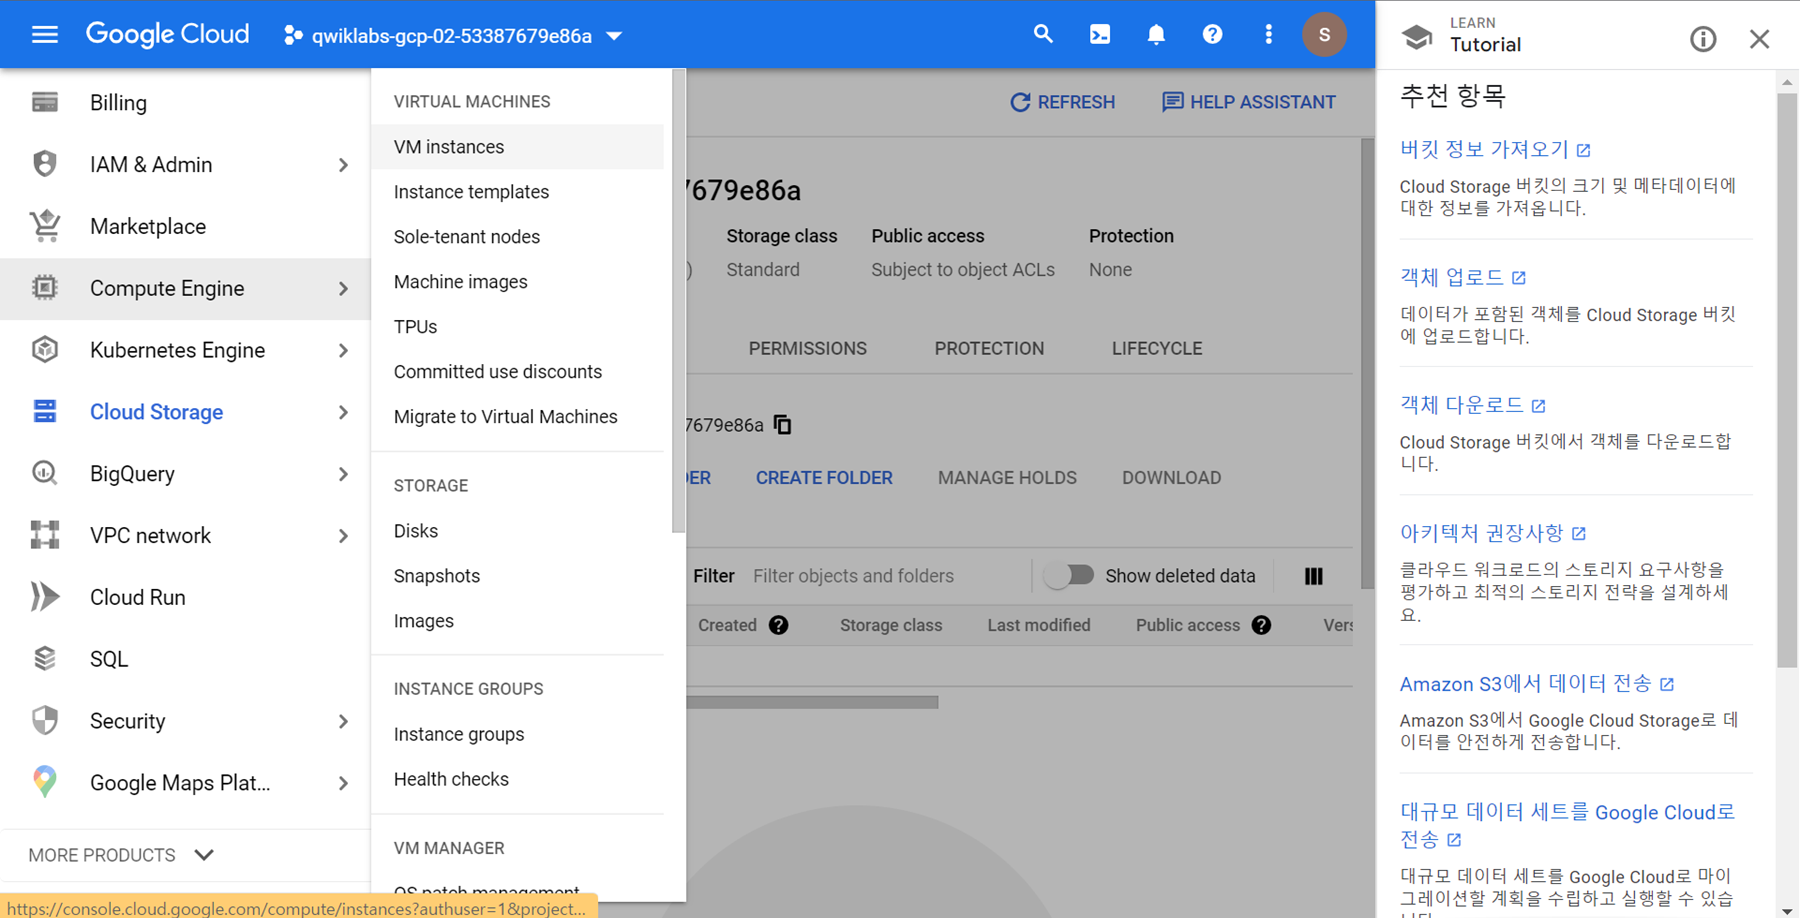Screen dimensions: 1800x918
Task: Open 버킷 정보 가져오기 tutorial link
Action: coord(1495,149)
